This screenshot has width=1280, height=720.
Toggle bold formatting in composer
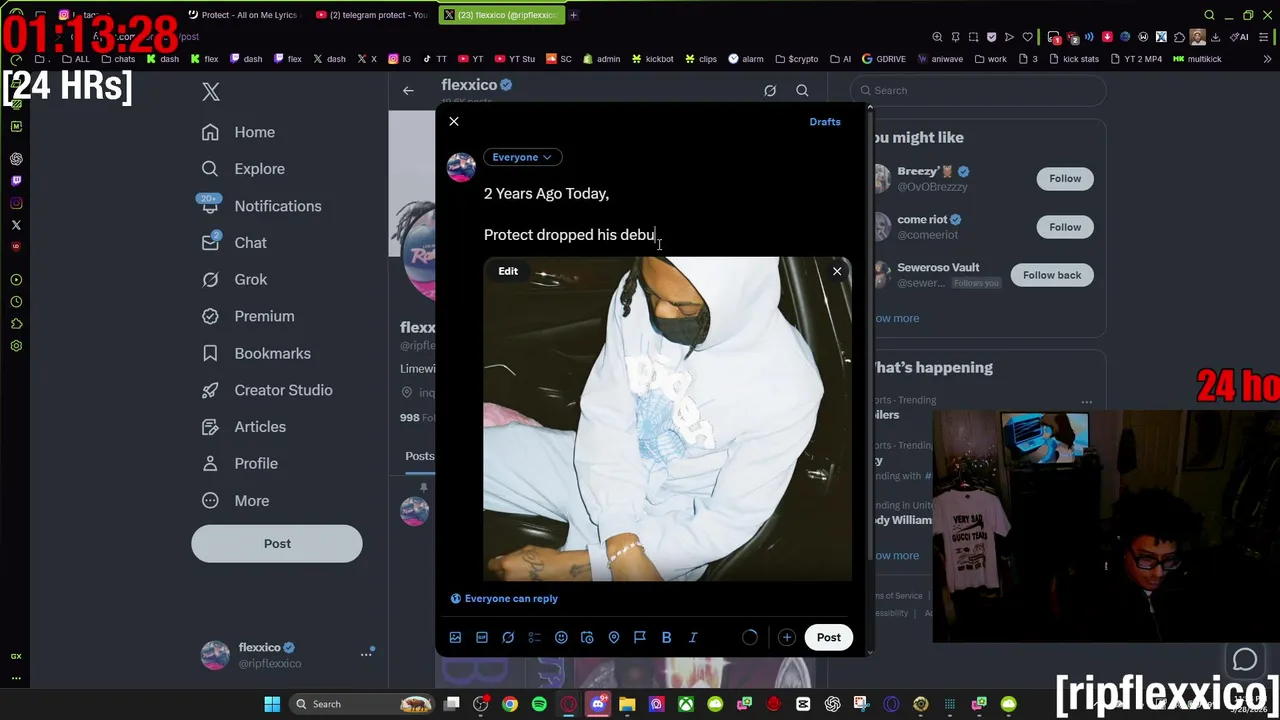click(x=666, y=637)
